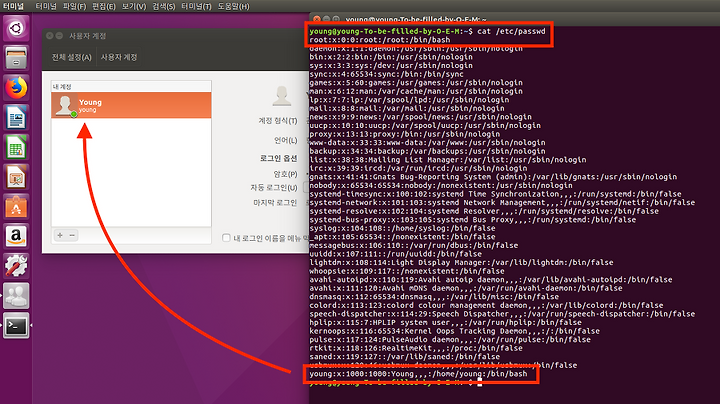Screen dimensions: 720x404
Task: Launch Firefox from the dock
Action: pyautogui.click(x=16, y=88)
